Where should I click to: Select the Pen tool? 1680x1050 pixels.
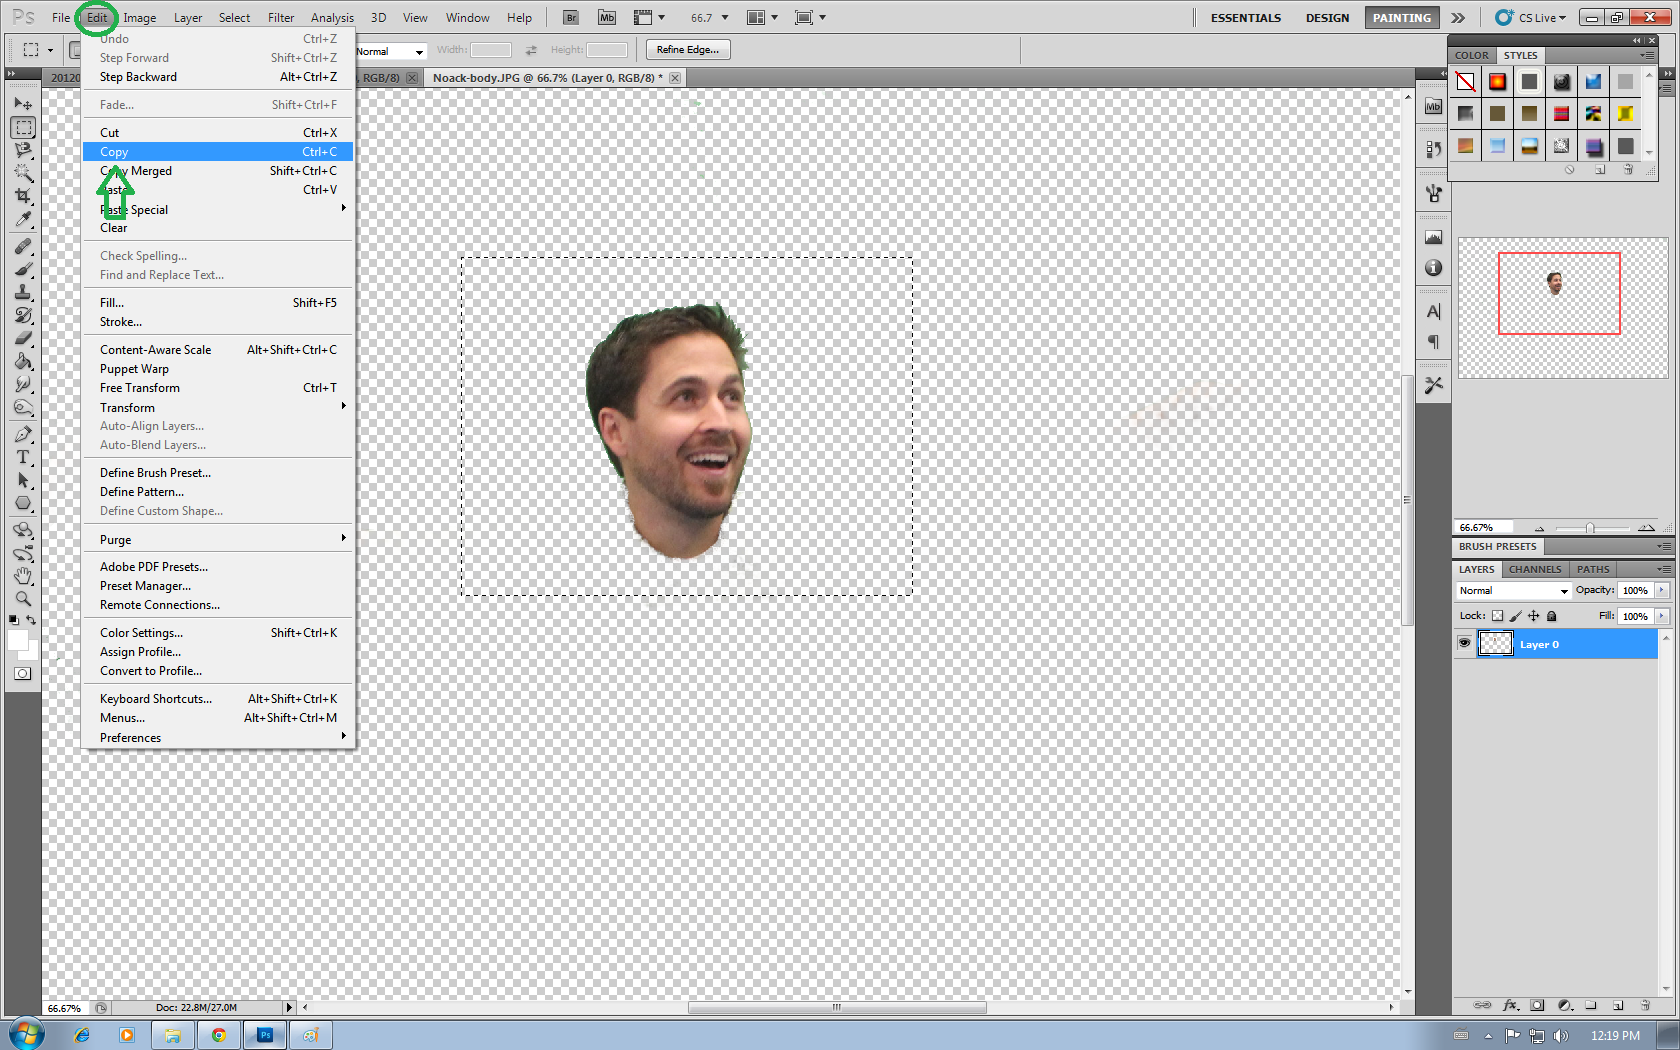pyautogui.click(x=23, y=434)
